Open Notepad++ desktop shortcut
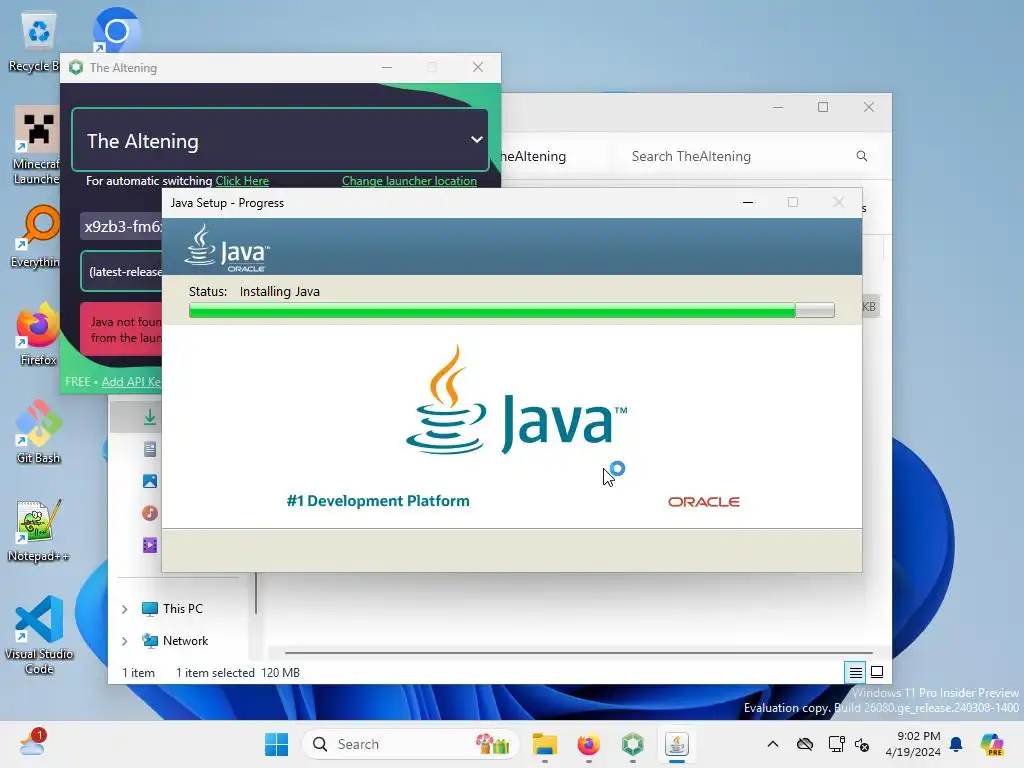 (x=38, y=530)
